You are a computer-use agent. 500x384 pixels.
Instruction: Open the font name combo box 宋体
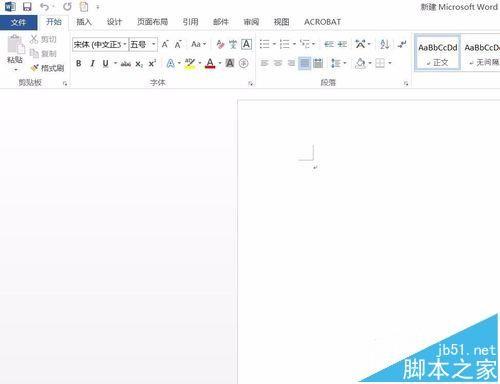pyautogui.click(x=100, y=44)
